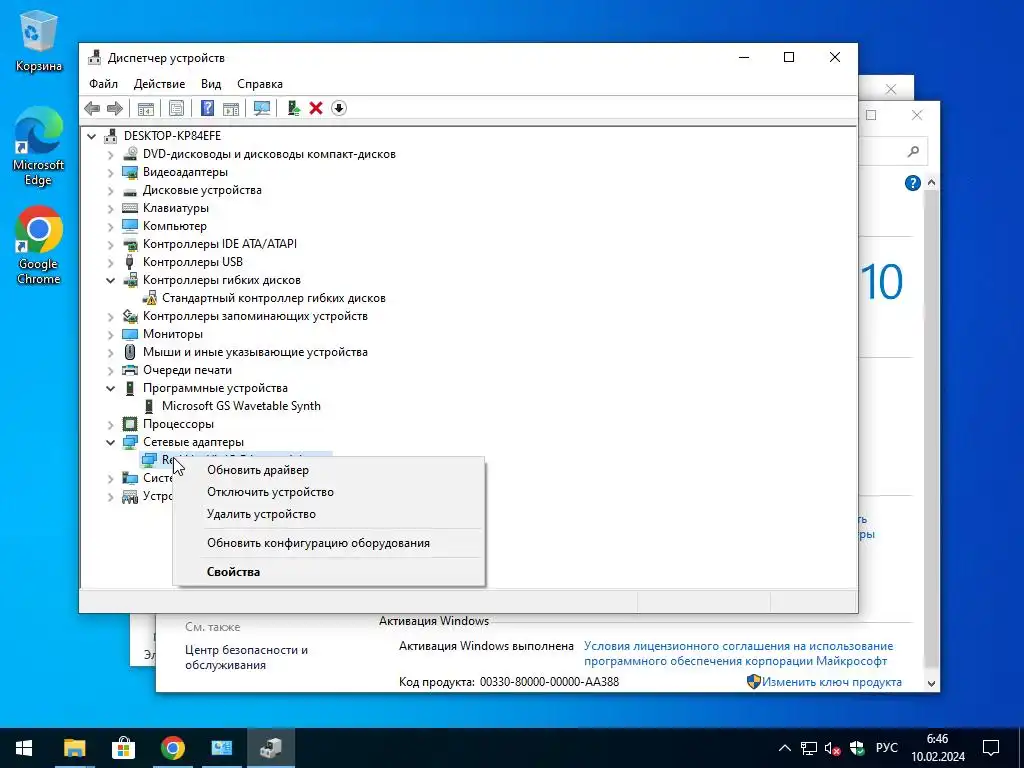Open Microsoft Store from the taskbar
1024x768 pixels.
[x=123, y=748]
